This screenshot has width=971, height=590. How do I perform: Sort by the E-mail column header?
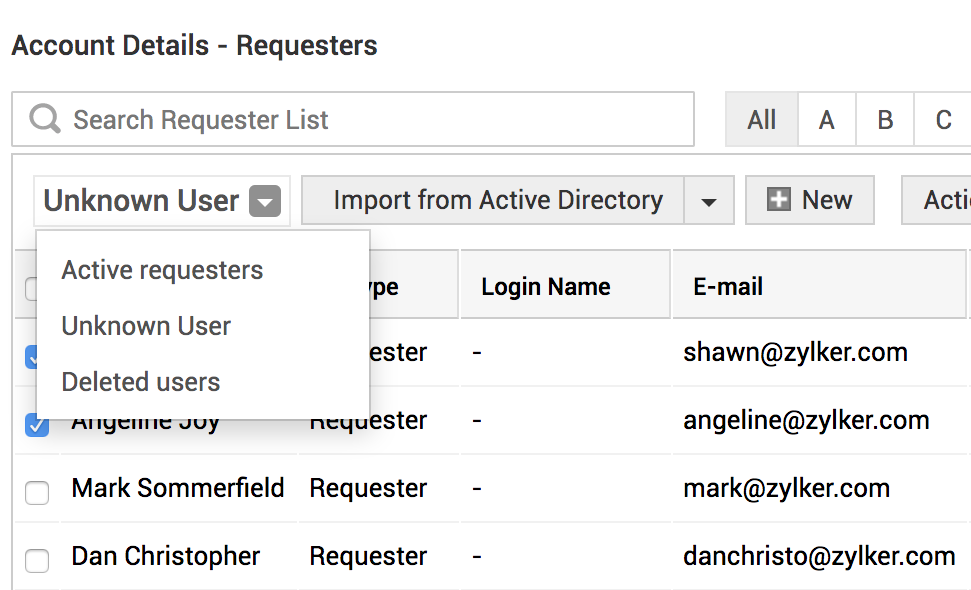click(728, 287)
